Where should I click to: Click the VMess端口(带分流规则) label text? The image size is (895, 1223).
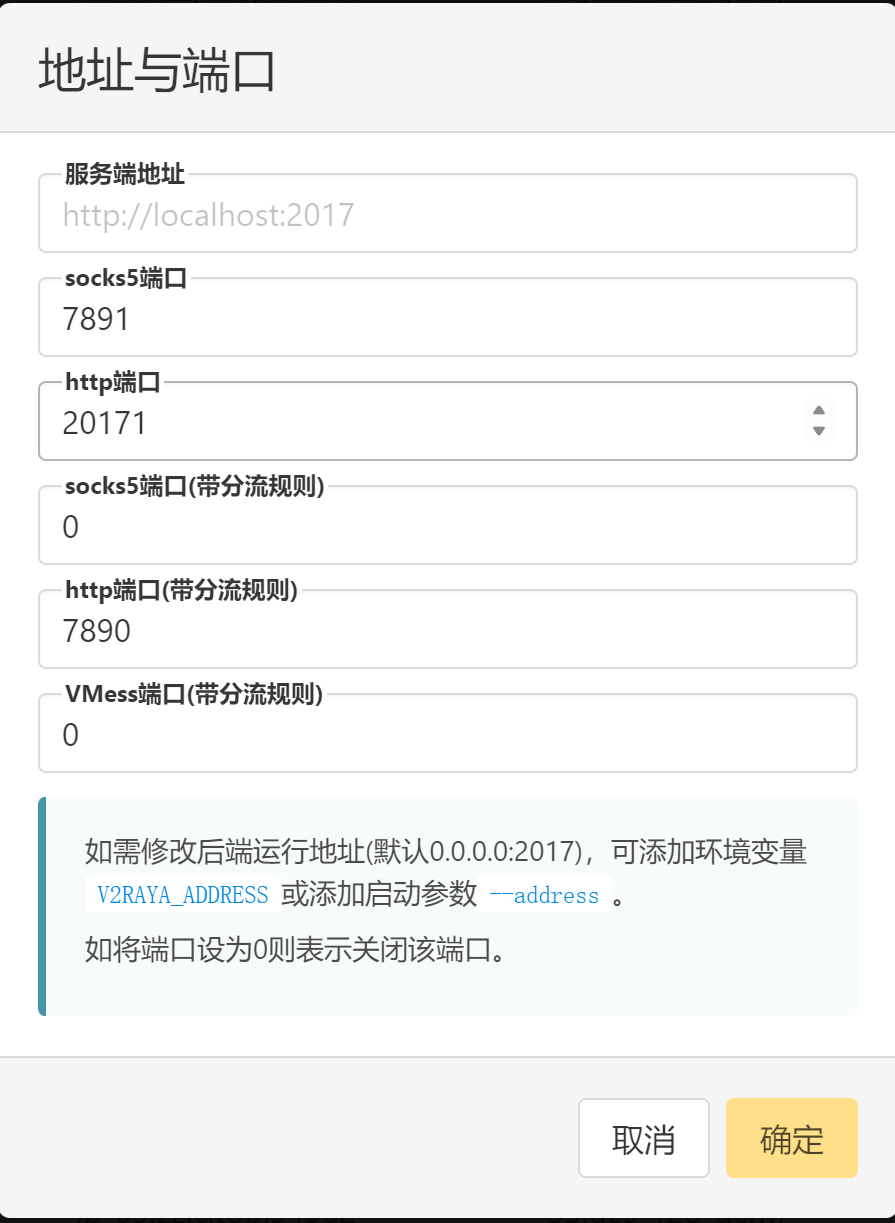click(193, 694)
